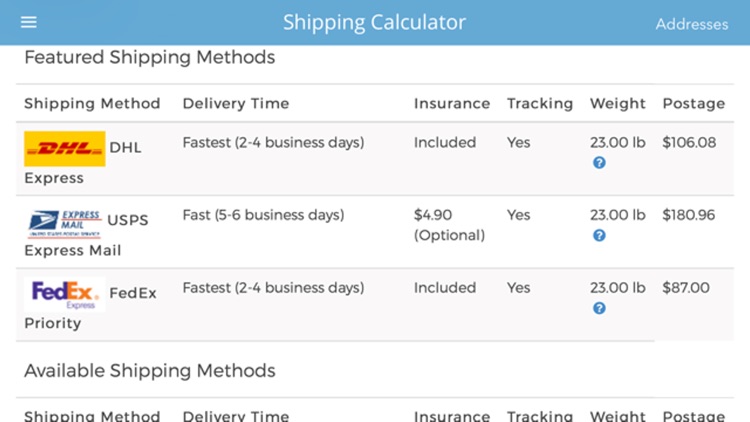The image size is (750, 422).
Task: Click the DHL $106.08 postage amount
Action: (689, 142)
